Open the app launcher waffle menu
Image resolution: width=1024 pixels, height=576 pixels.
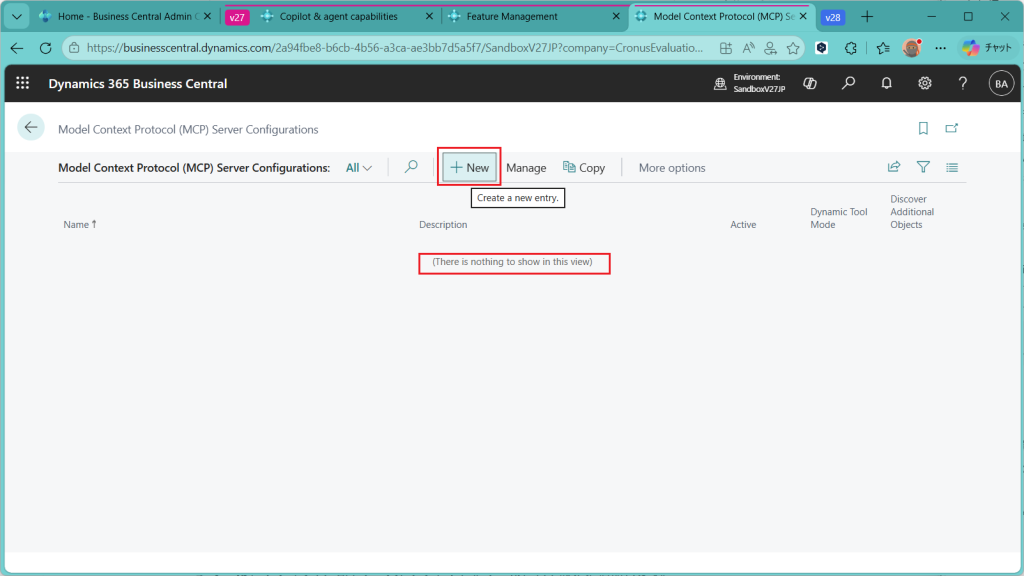pos(22,84)
